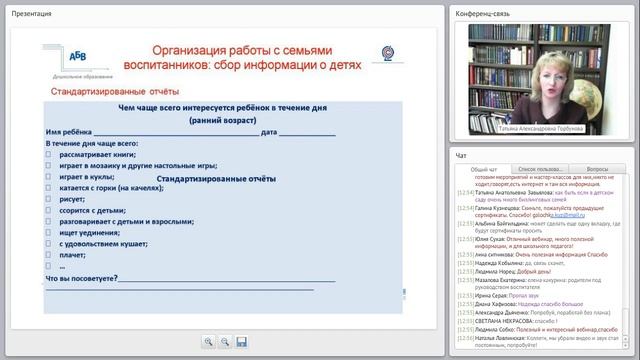The width and height of the screenshot is (640, 360).
Task: Click the presenter's webcam video
Action: pyautogui.click(x=539, y=79)
